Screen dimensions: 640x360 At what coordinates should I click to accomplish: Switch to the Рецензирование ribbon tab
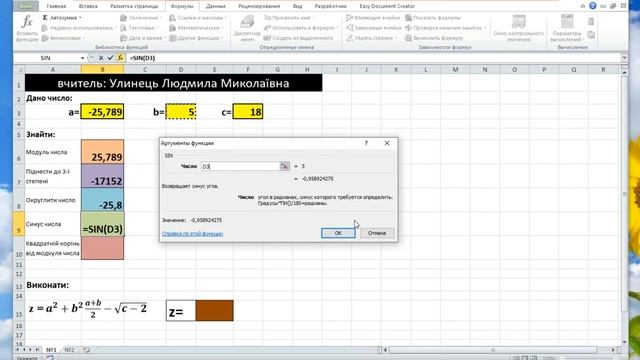point(259,7)
